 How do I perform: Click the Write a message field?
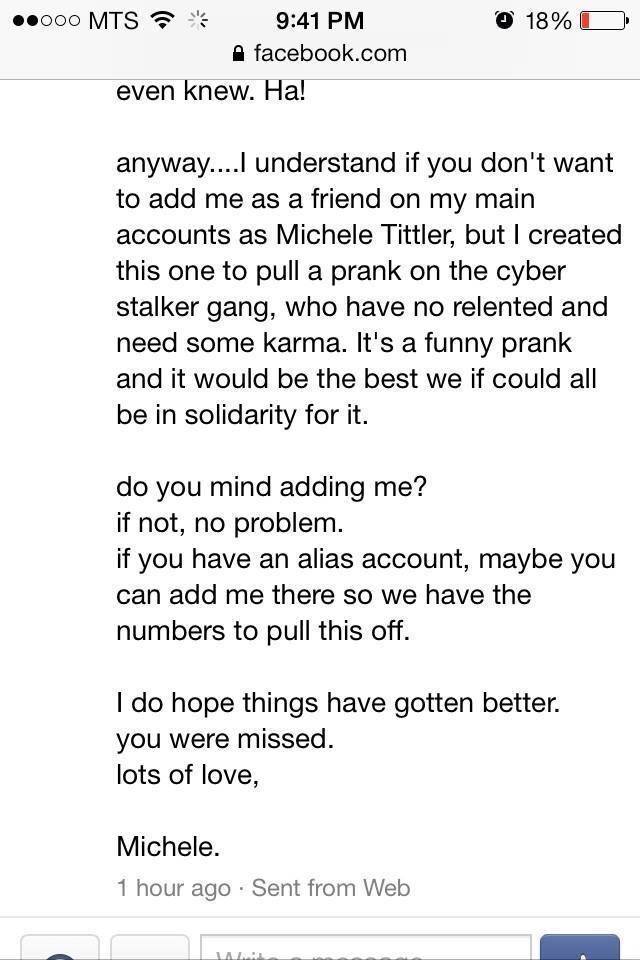tap(365, 948)
